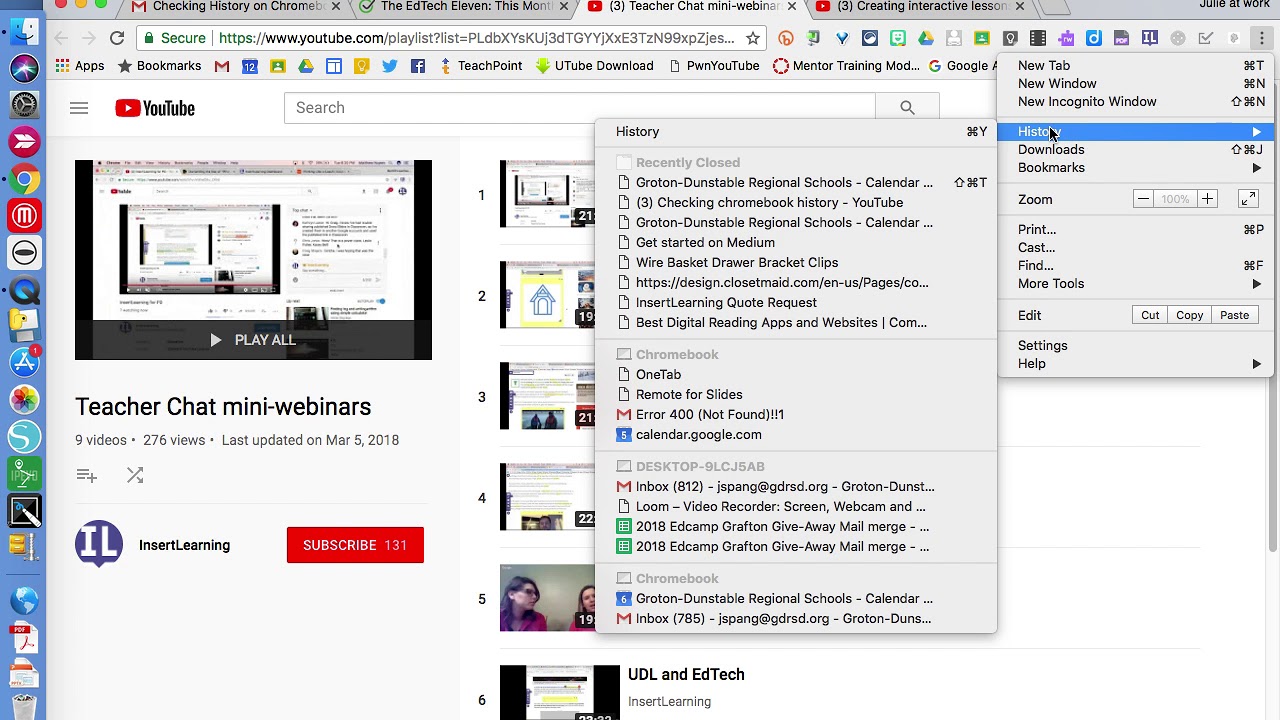This screenshot has height=720, width=1280.
Task: Expand the History submenu arrow
Action: click(x=1257, y=132)
